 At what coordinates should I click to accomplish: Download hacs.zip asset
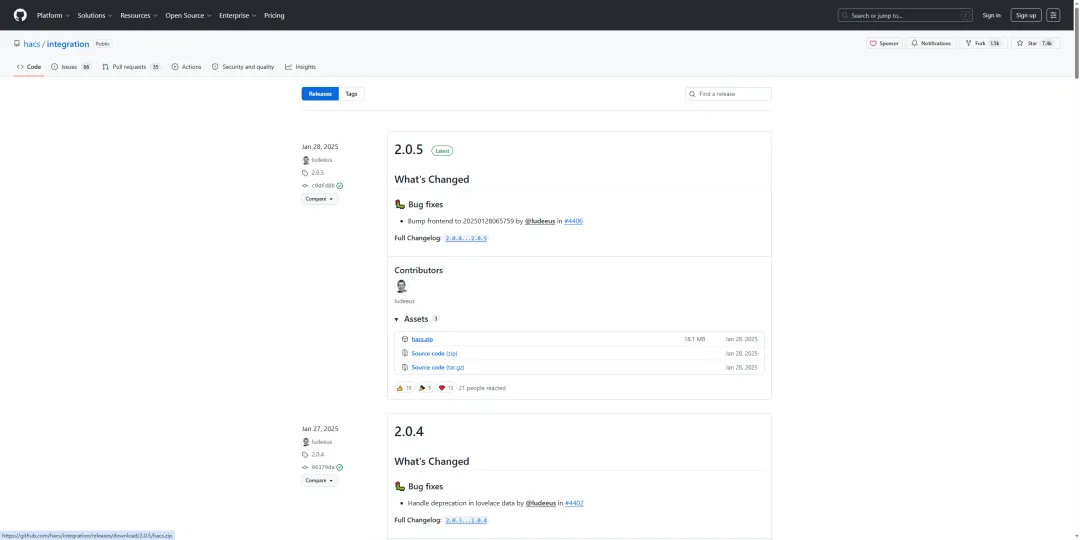pos(422,339)
